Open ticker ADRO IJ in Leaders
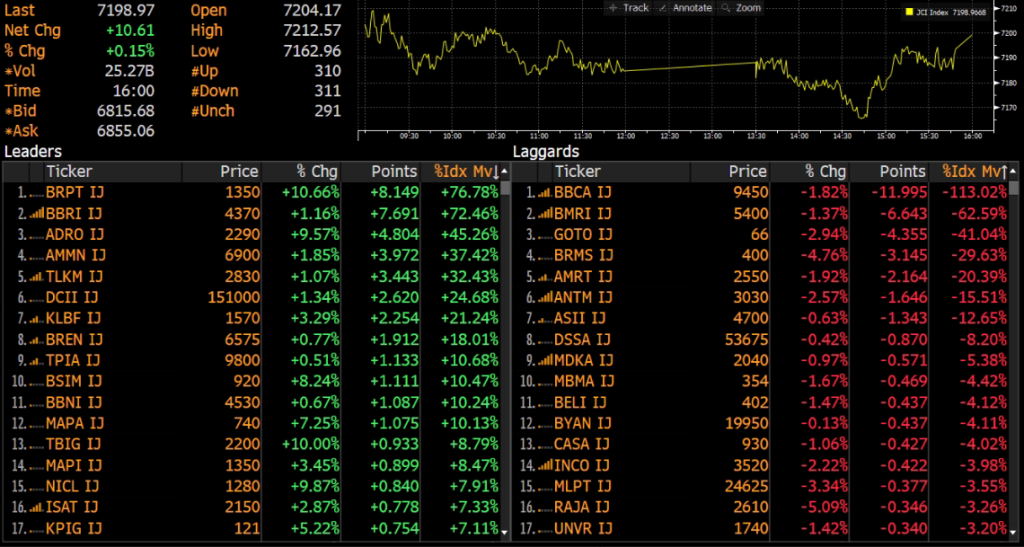Screen dimensions: 1024x547 [x=75, y=234]
